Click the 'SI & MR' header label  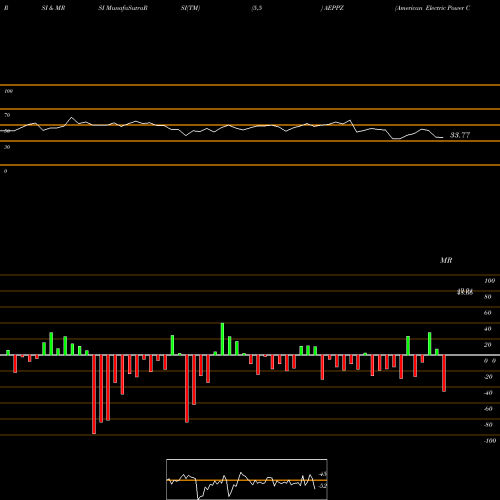(53, 8)
